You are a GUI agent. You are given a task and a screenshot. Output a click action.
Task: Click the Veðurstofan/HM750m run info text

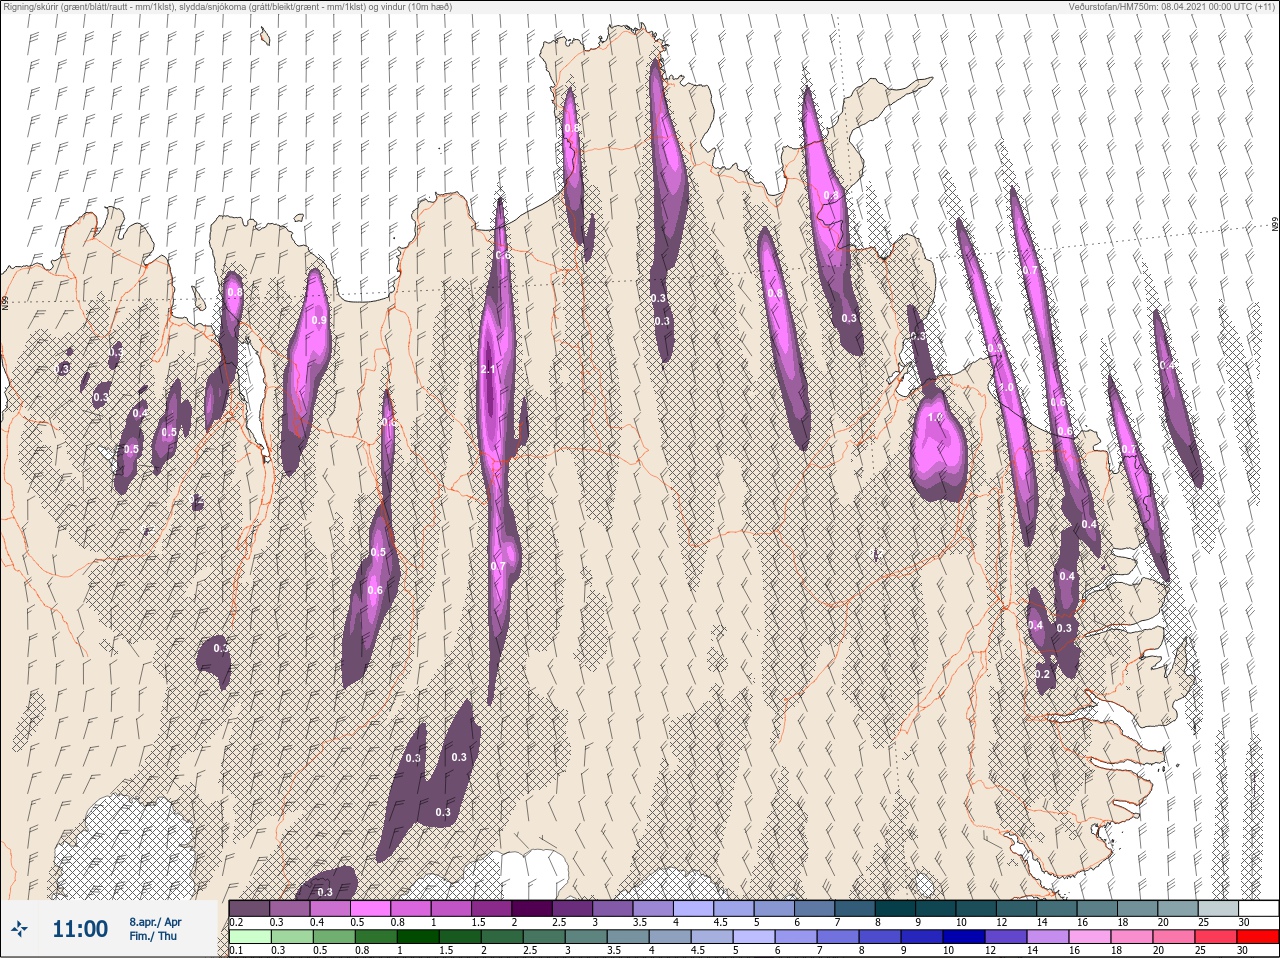coord(1171,7)
